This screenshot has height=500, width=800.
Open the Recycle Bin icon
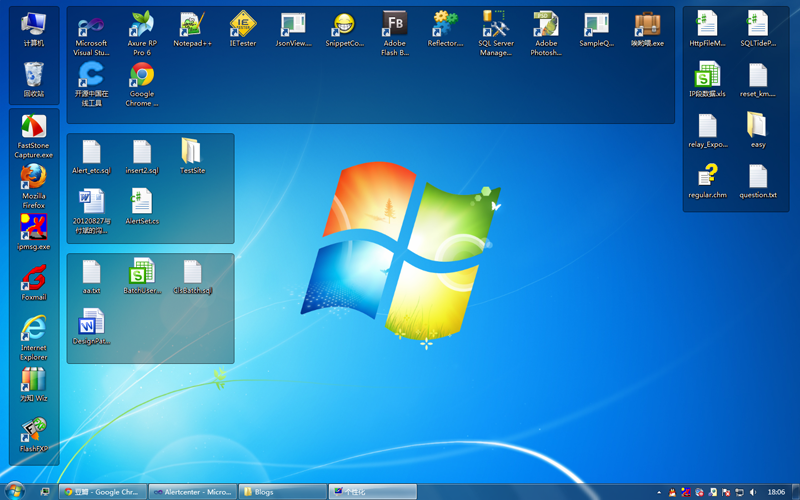point(34,80)
